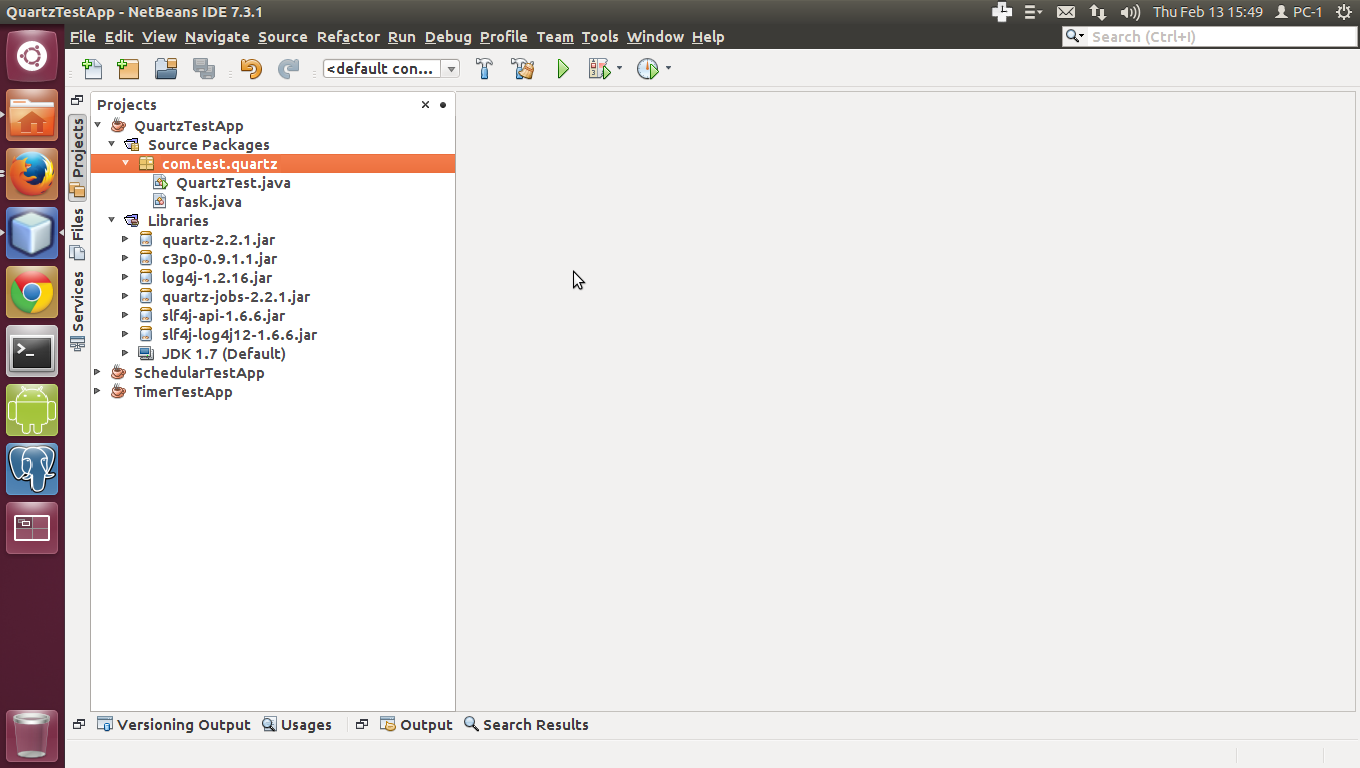Click the New Project toolbar icon

click(x=128, y=69)
